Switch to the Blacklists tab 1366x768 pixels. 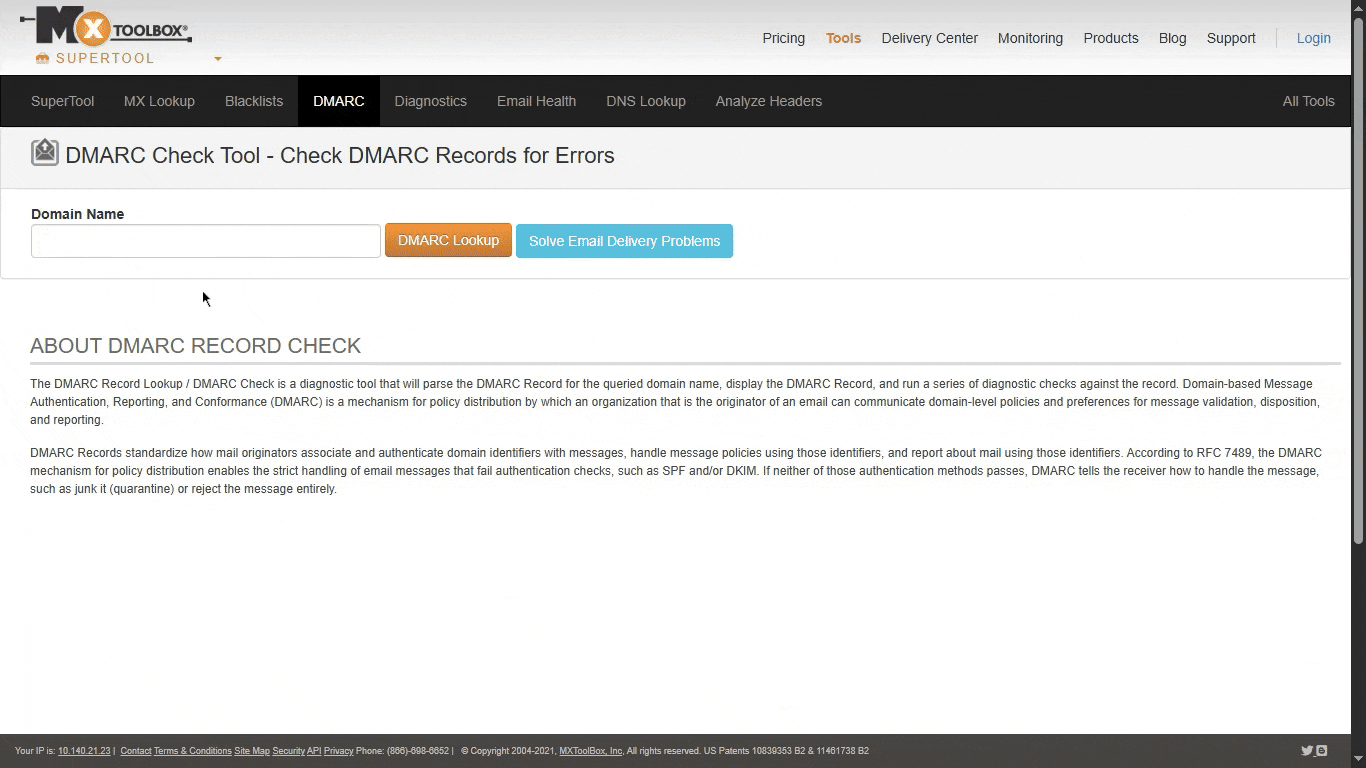coord(254,101)
